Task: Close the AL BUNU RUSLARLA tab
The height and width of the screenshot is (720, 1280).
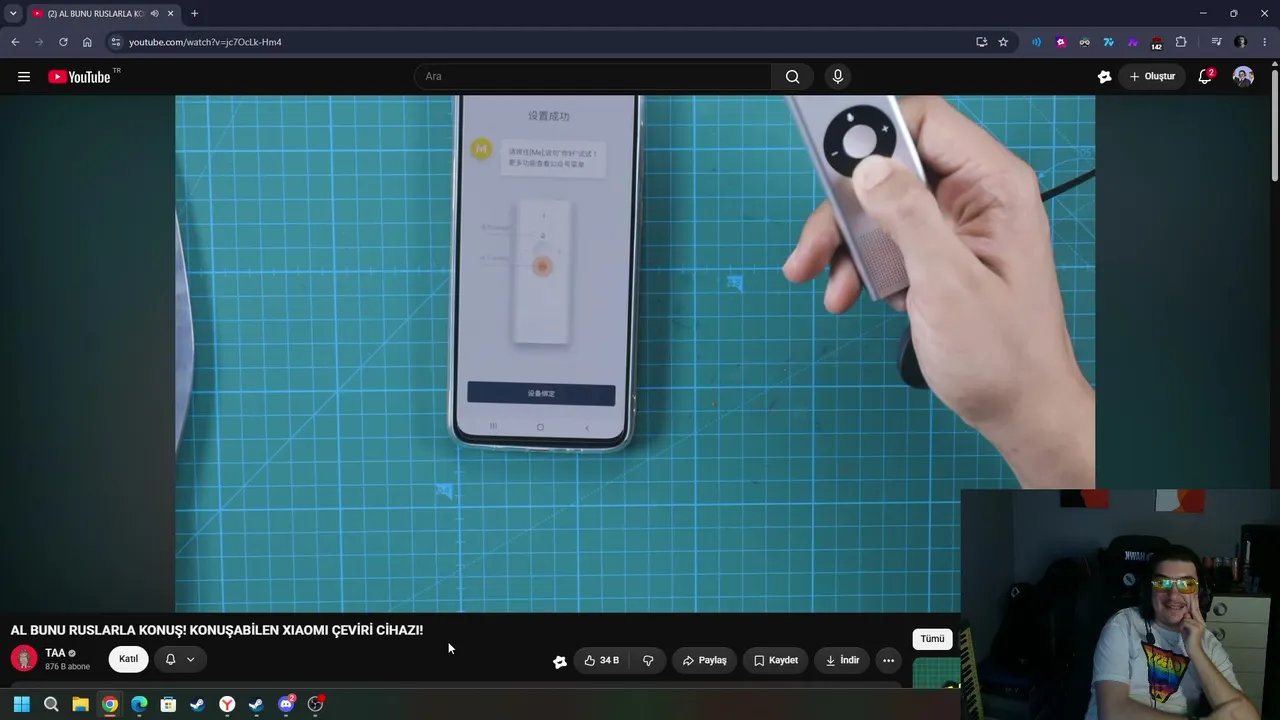Action: pos(170,13)
